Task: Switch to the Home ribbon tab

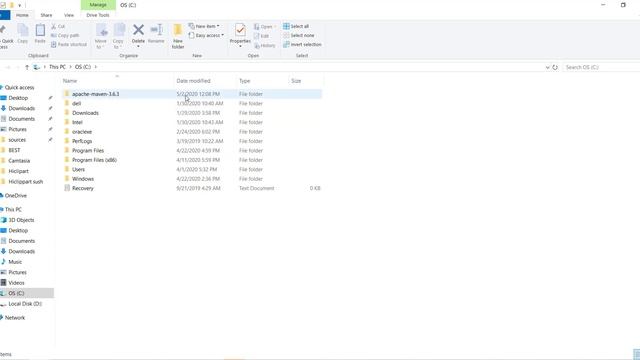Action: (22, 15)
